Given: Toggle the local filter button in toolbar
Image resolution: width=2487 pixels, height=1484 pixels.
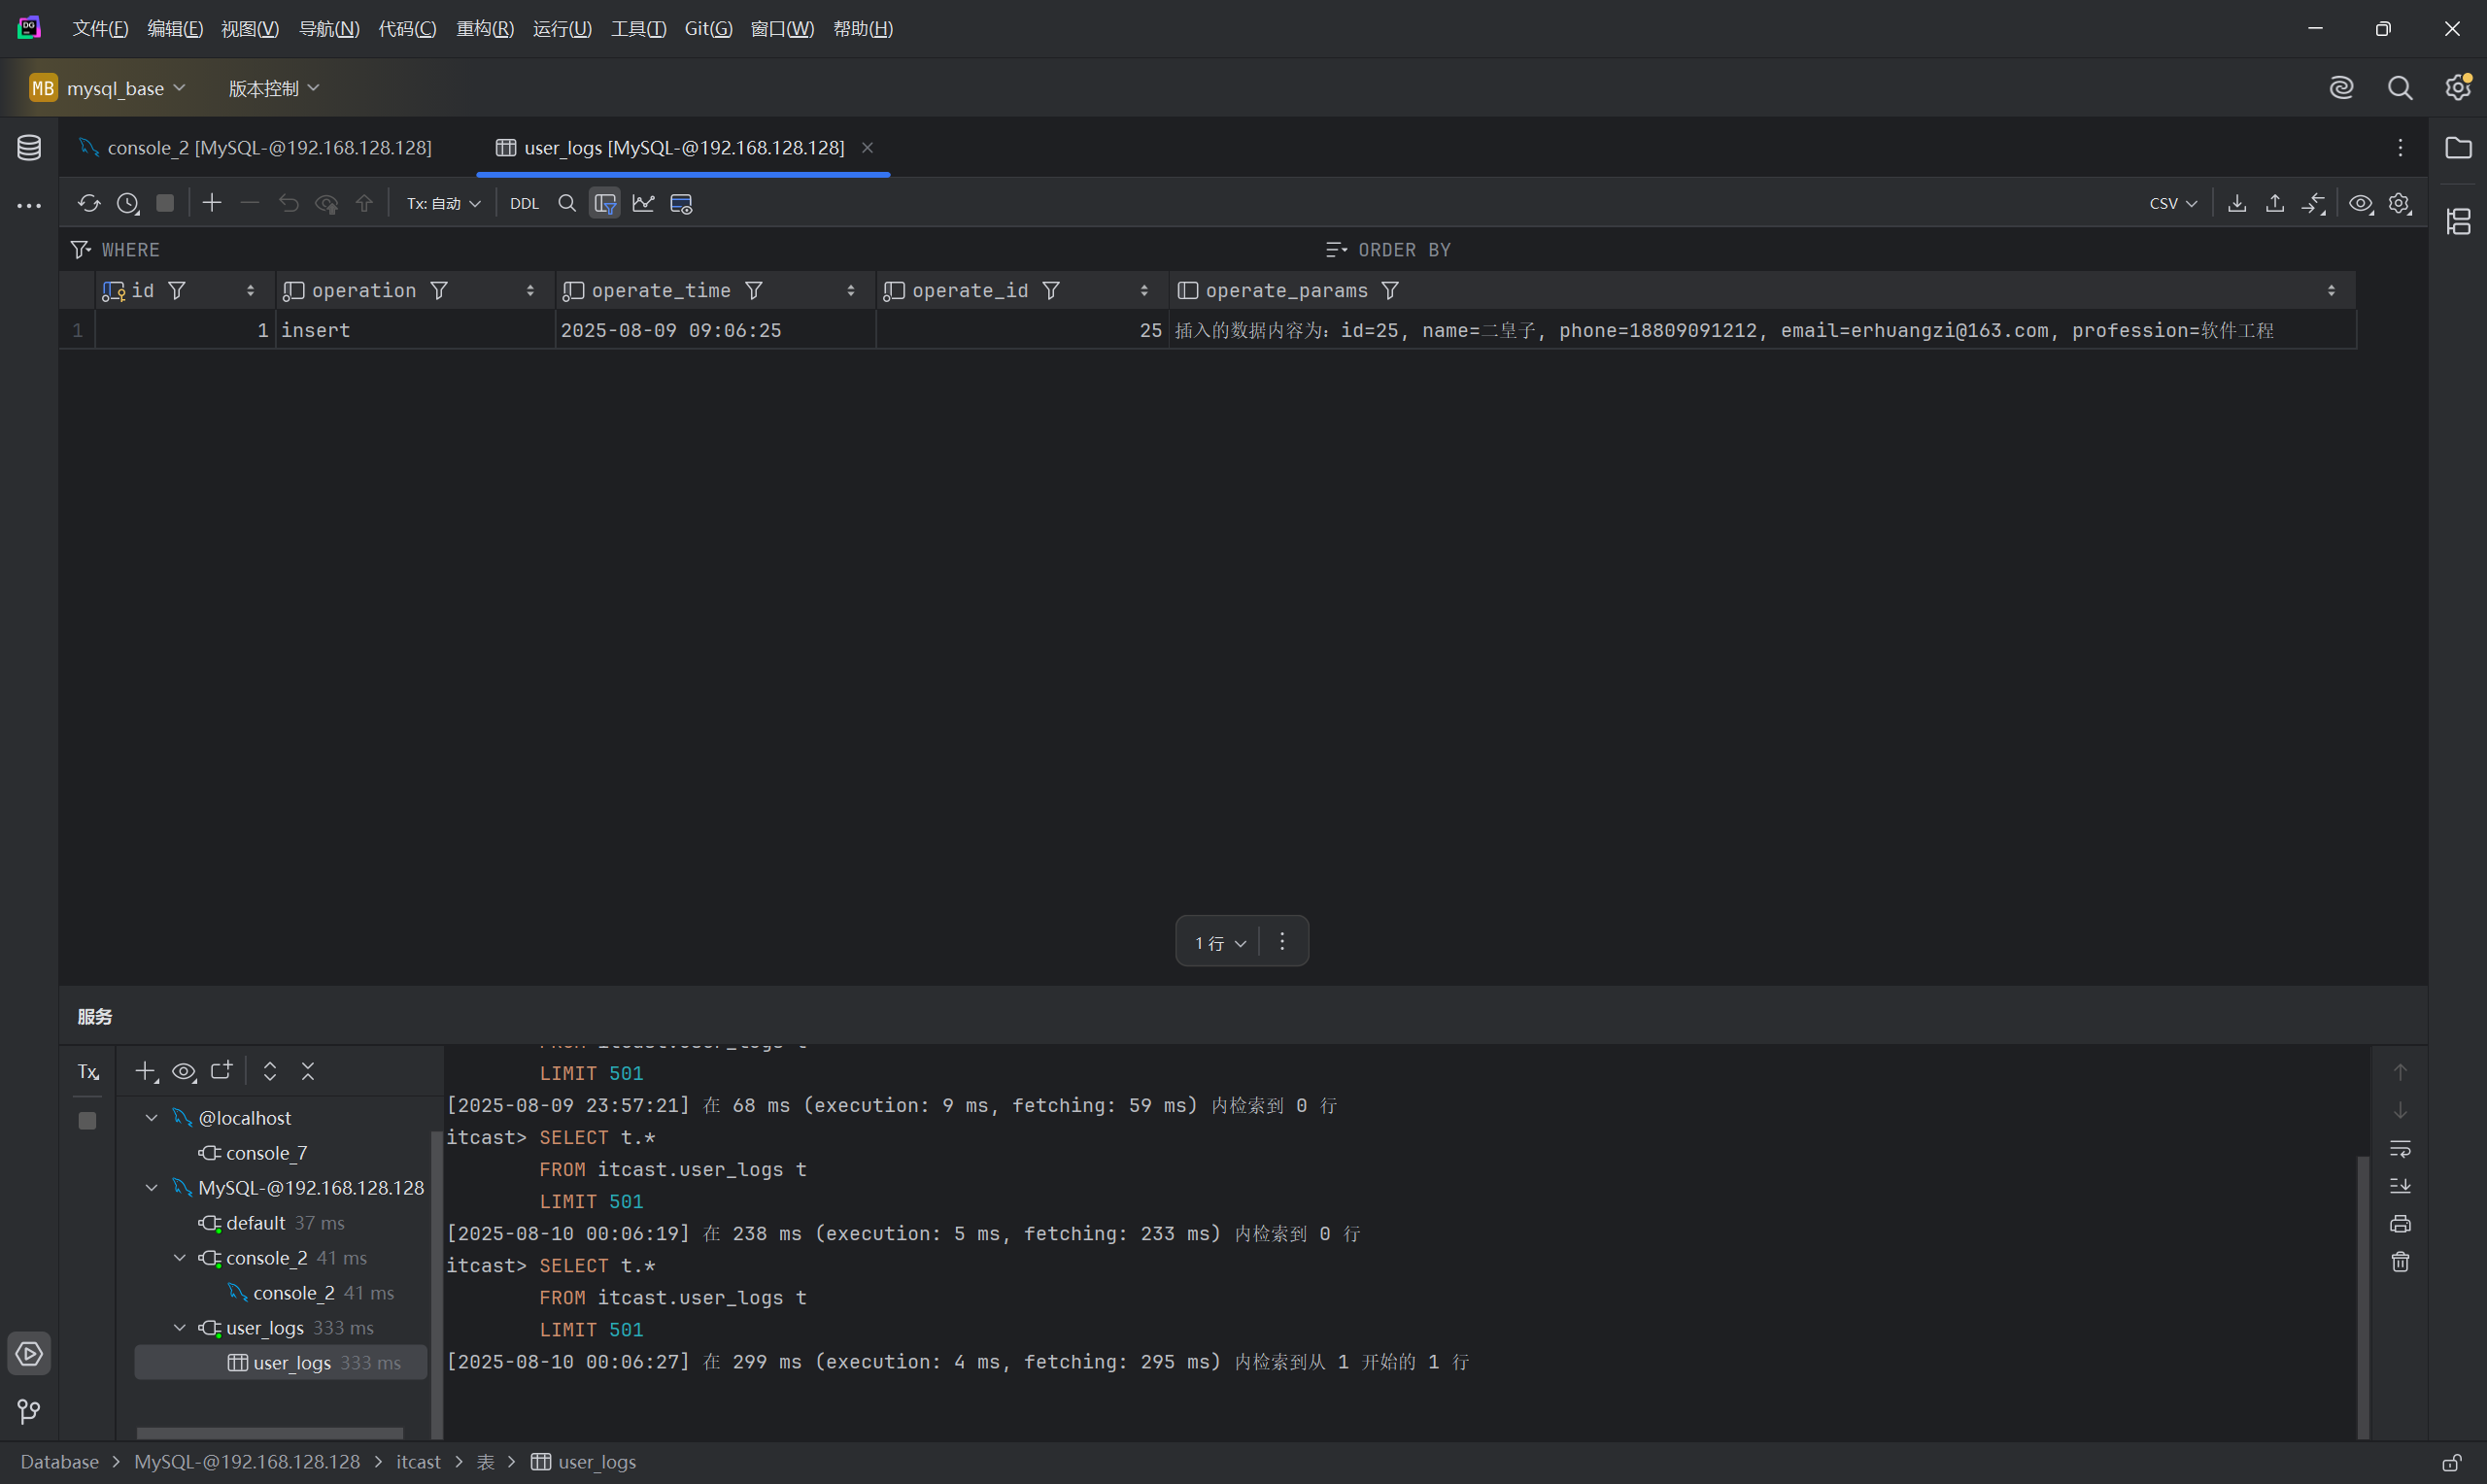Looking at the screenshot, I should point(605,204).
